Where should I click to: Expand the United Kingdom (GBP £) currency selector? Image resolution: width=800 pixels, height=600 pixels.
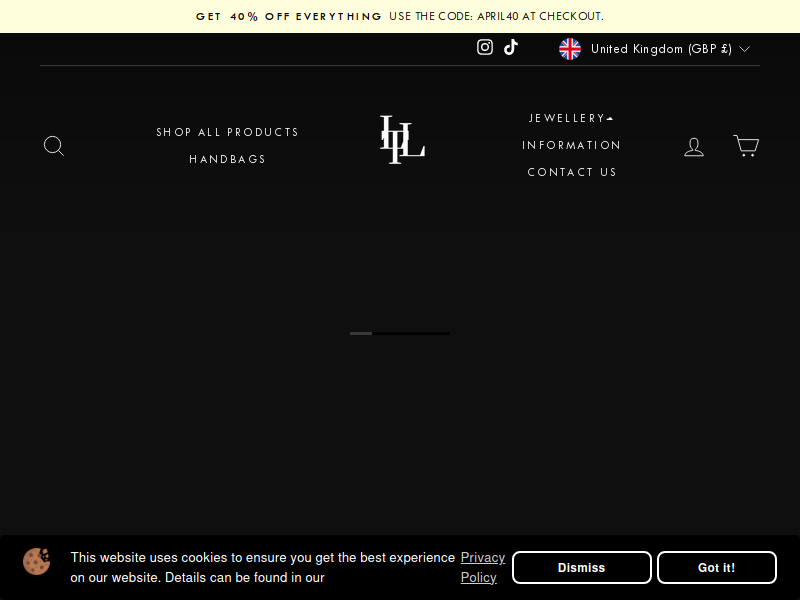pos(655,49)
